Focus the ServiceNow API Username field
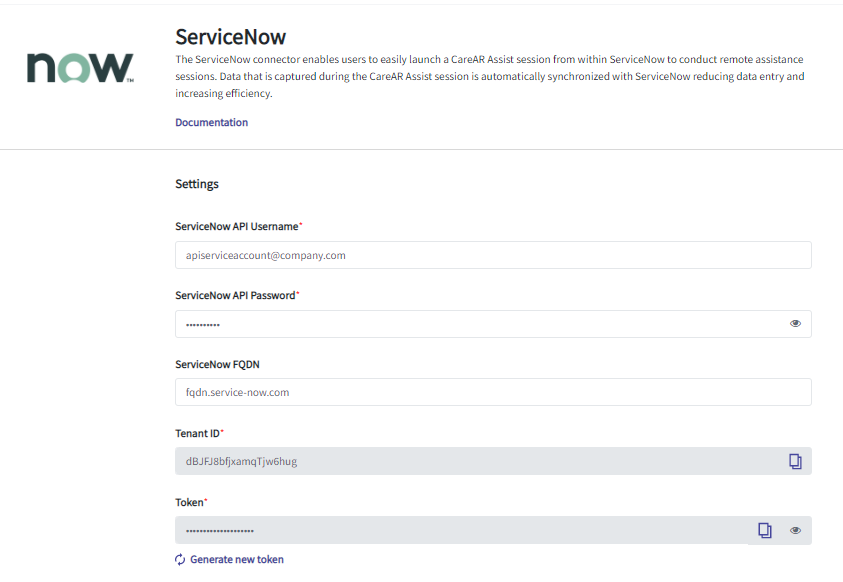Viewport: 843px width, 582px height. 493,255
